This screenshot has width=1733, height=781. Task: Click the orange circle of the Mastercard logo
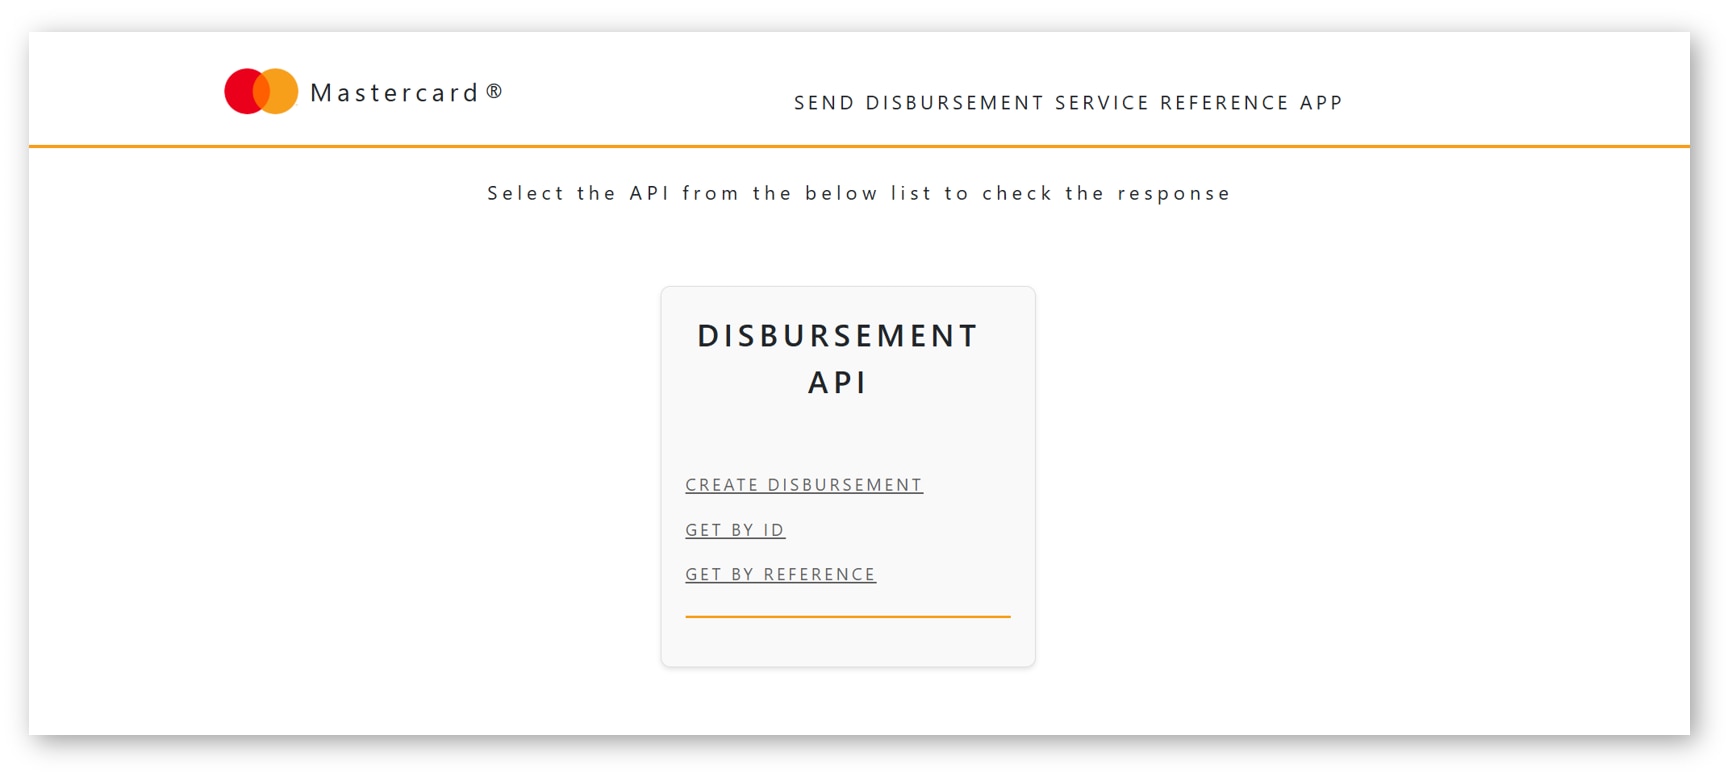pyautogui.click(x=284, y=91)
